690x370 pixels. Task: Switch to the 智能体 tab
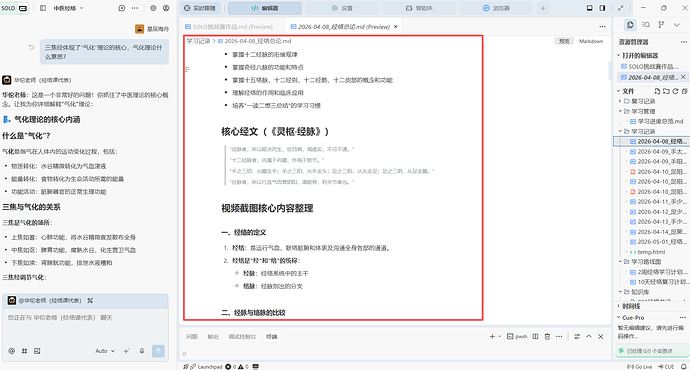coord(419,8)
